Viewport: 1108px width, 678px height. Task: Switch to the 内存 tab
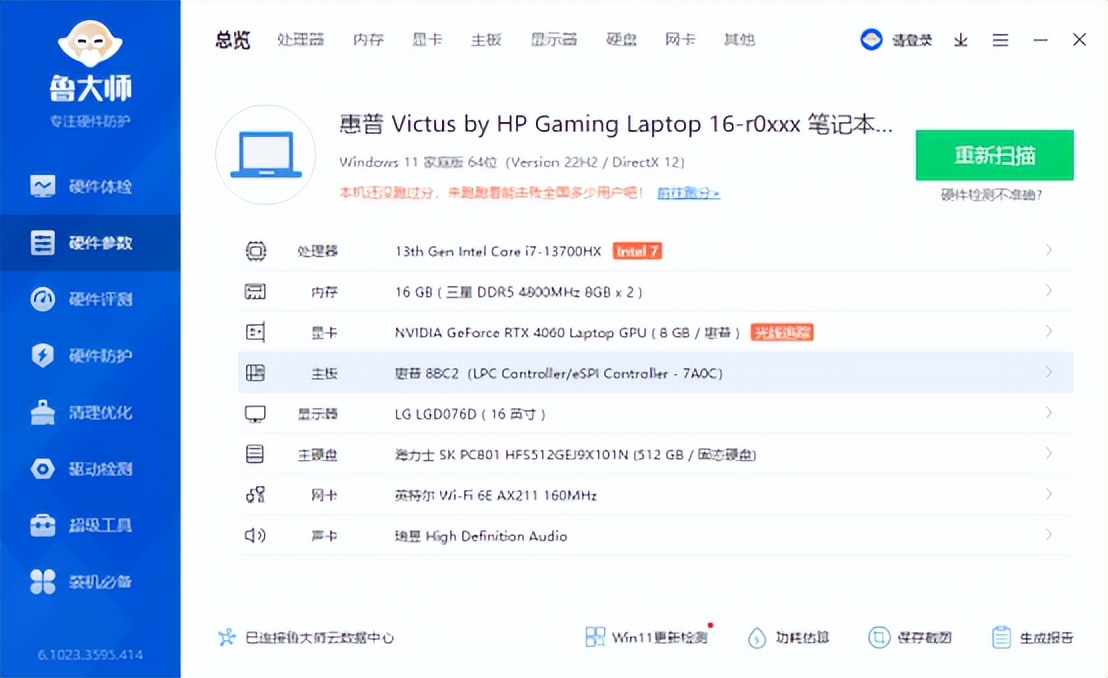point(368,40)
